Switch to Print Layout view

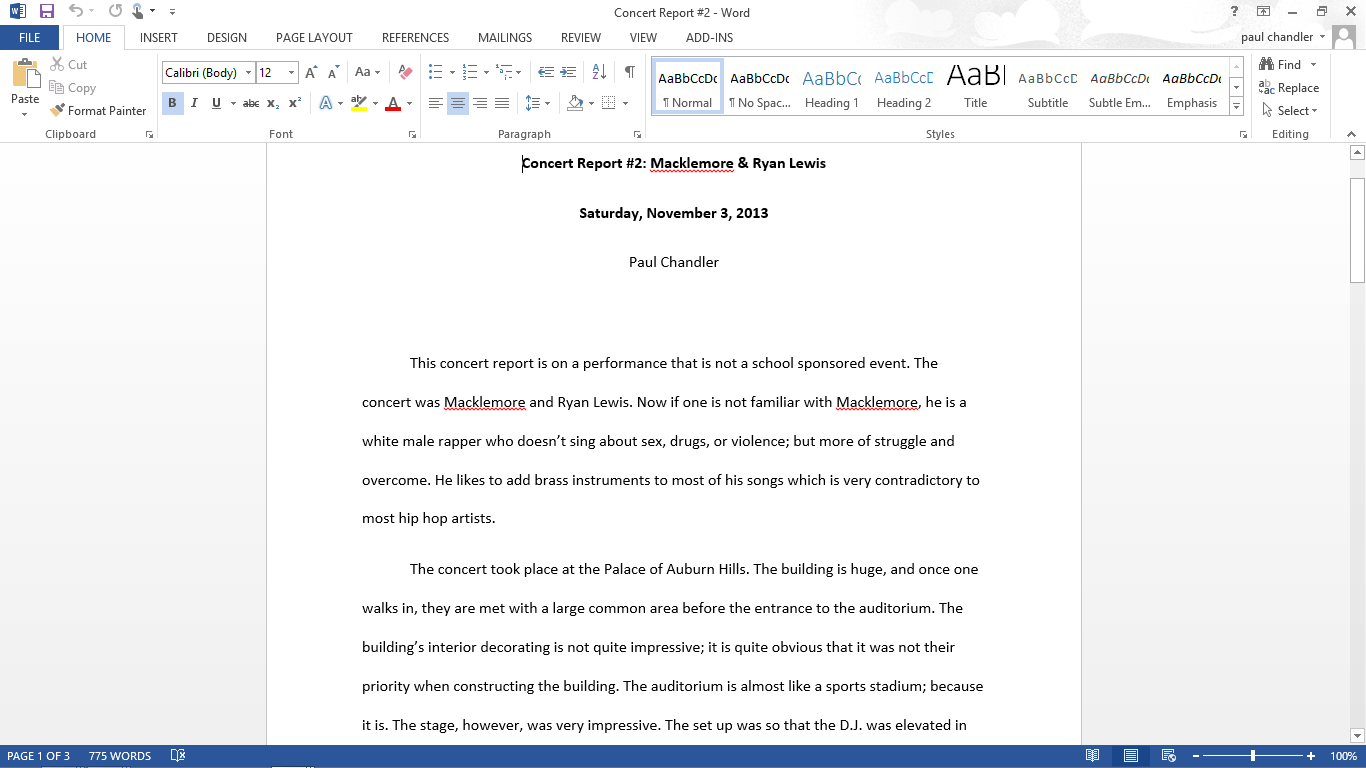[x=1130, y=756]
